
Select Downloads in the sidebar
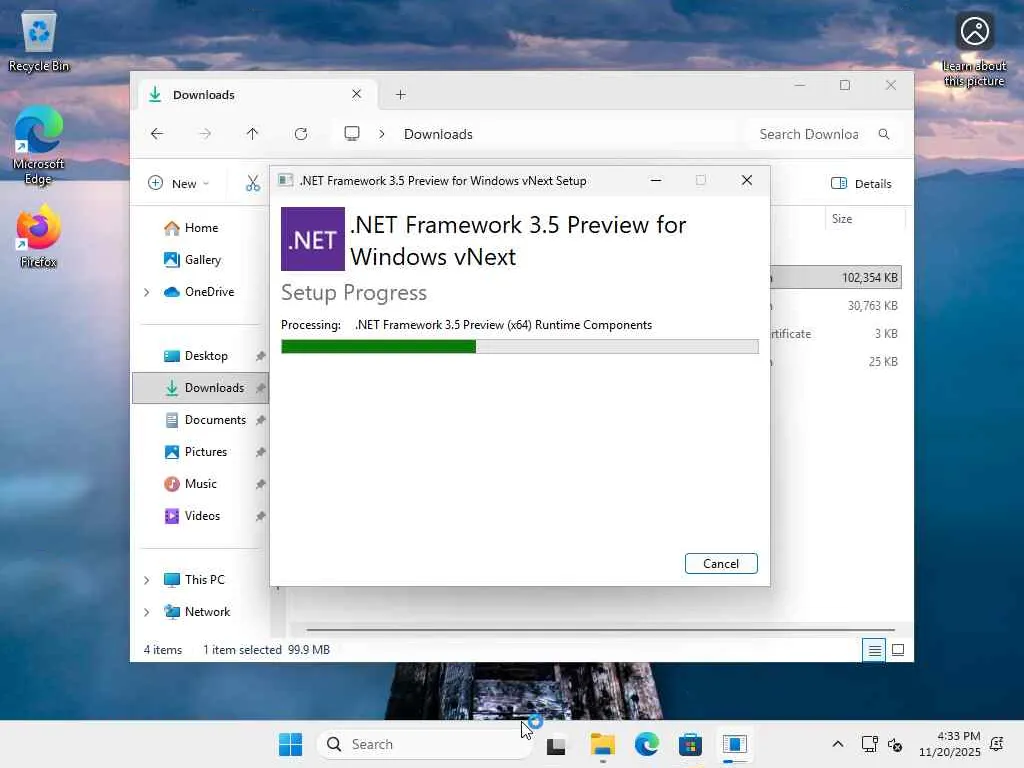[x=201, y=388]
